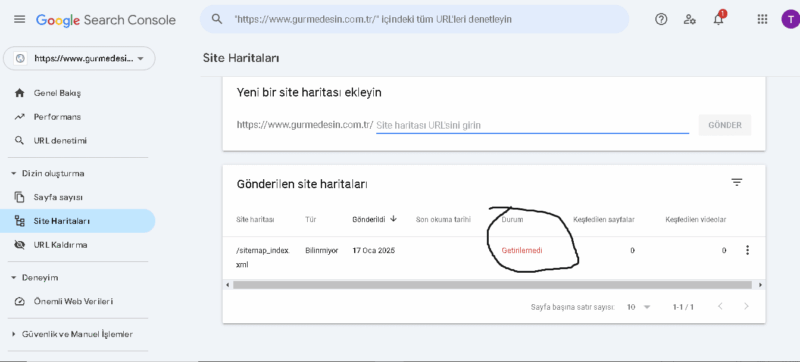Screen dimensions: 800x362
Task: Open the Help question mark icon
Action: coord(661,19)
